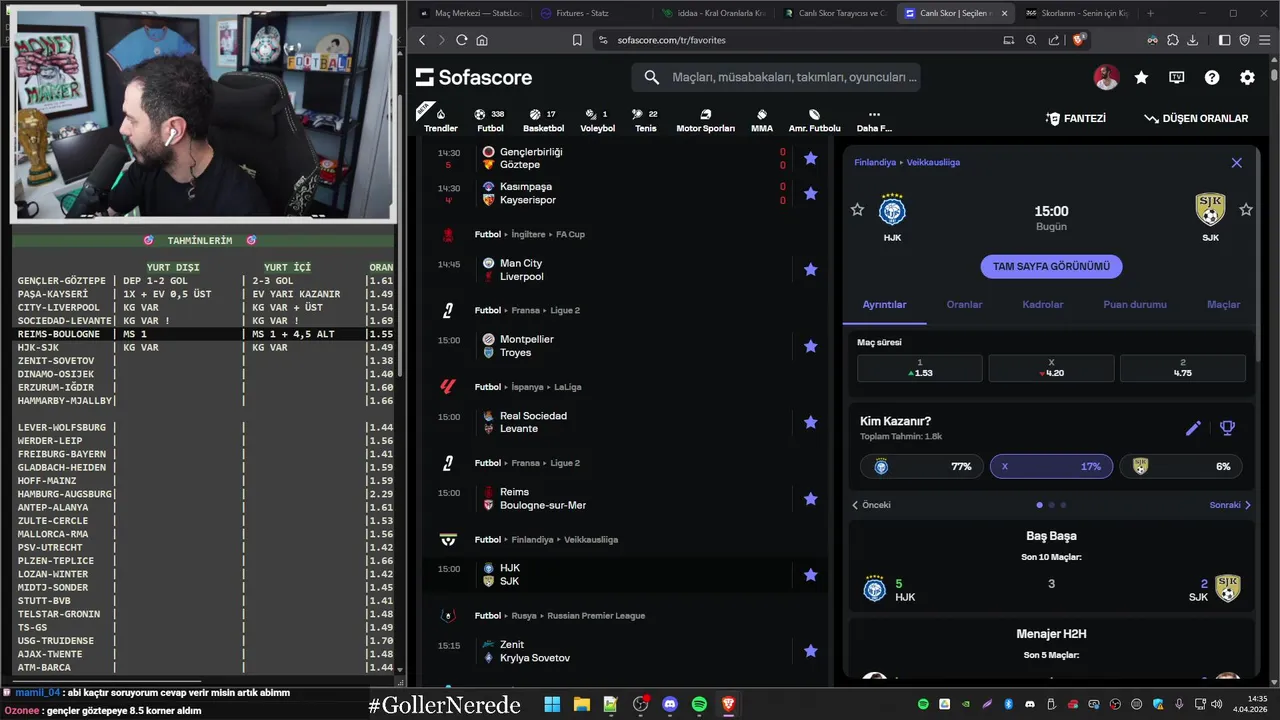This screenshot has height=720, width=1280.
Task: Click the first carousel dot indicator
Action: [x=1040, y=505]
